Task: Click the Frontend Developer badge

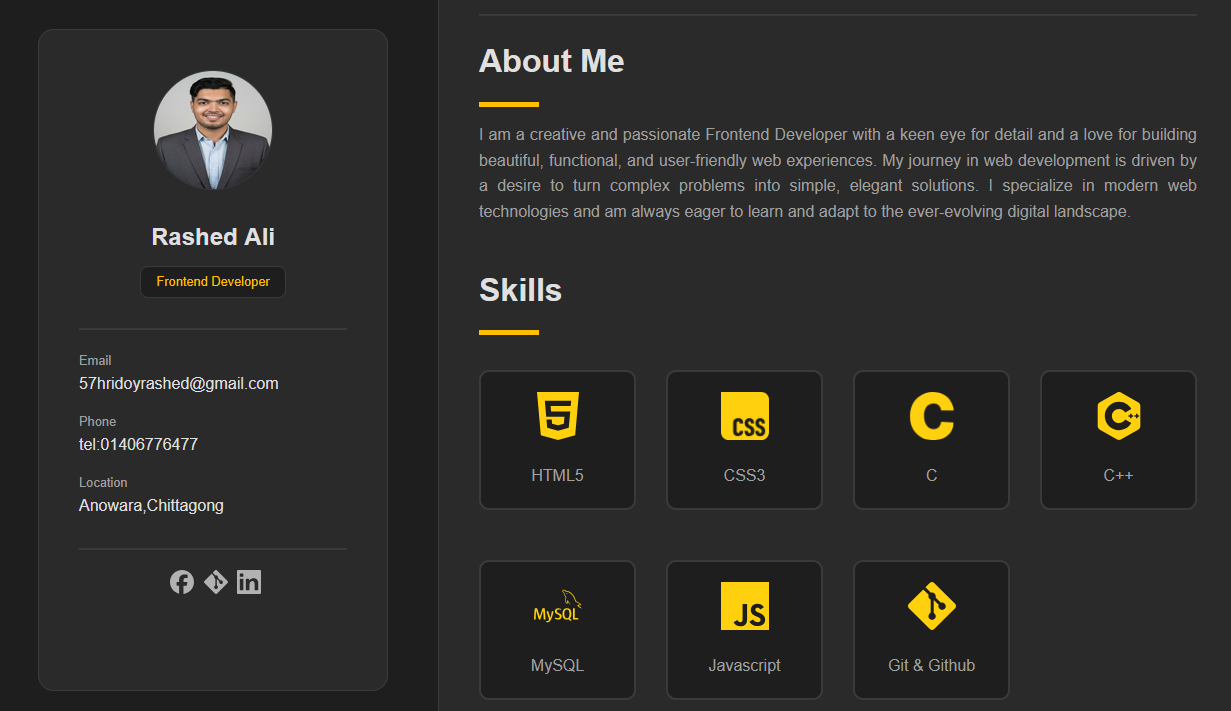Action: 213,282
